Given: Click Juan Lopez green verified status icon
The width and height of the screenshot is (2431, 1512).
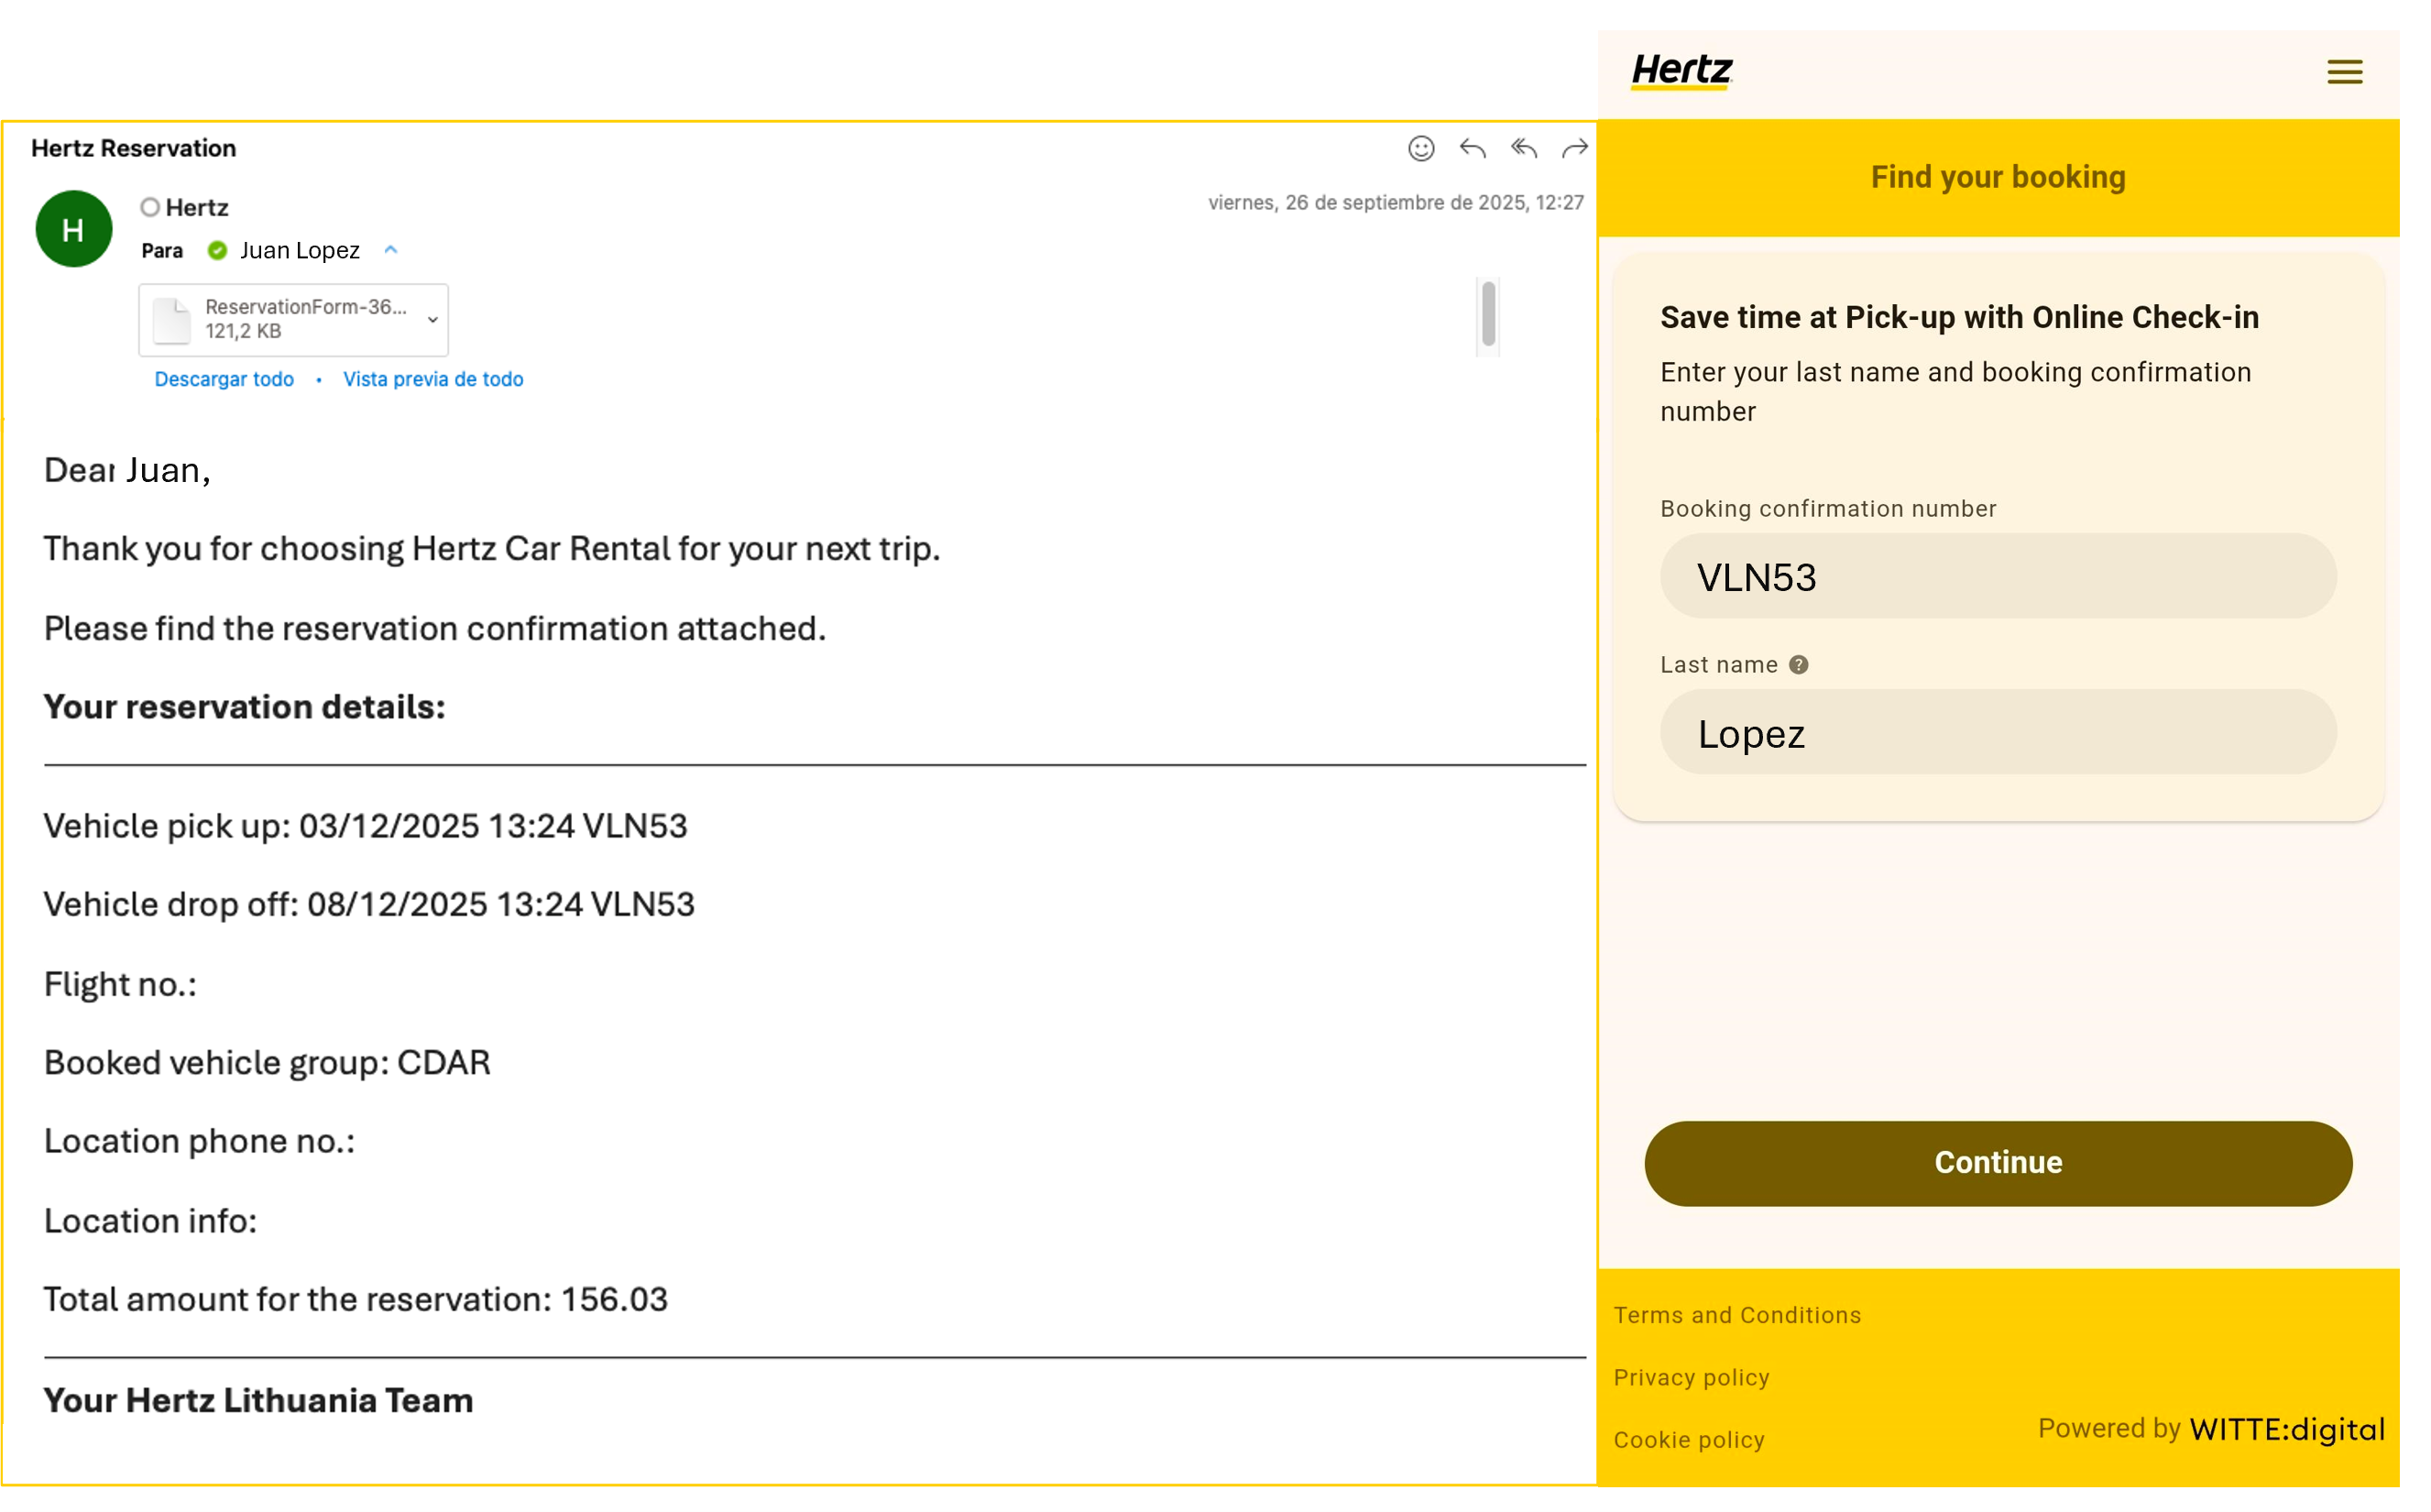Looking at the screenshot, I should tap(217, 250).
